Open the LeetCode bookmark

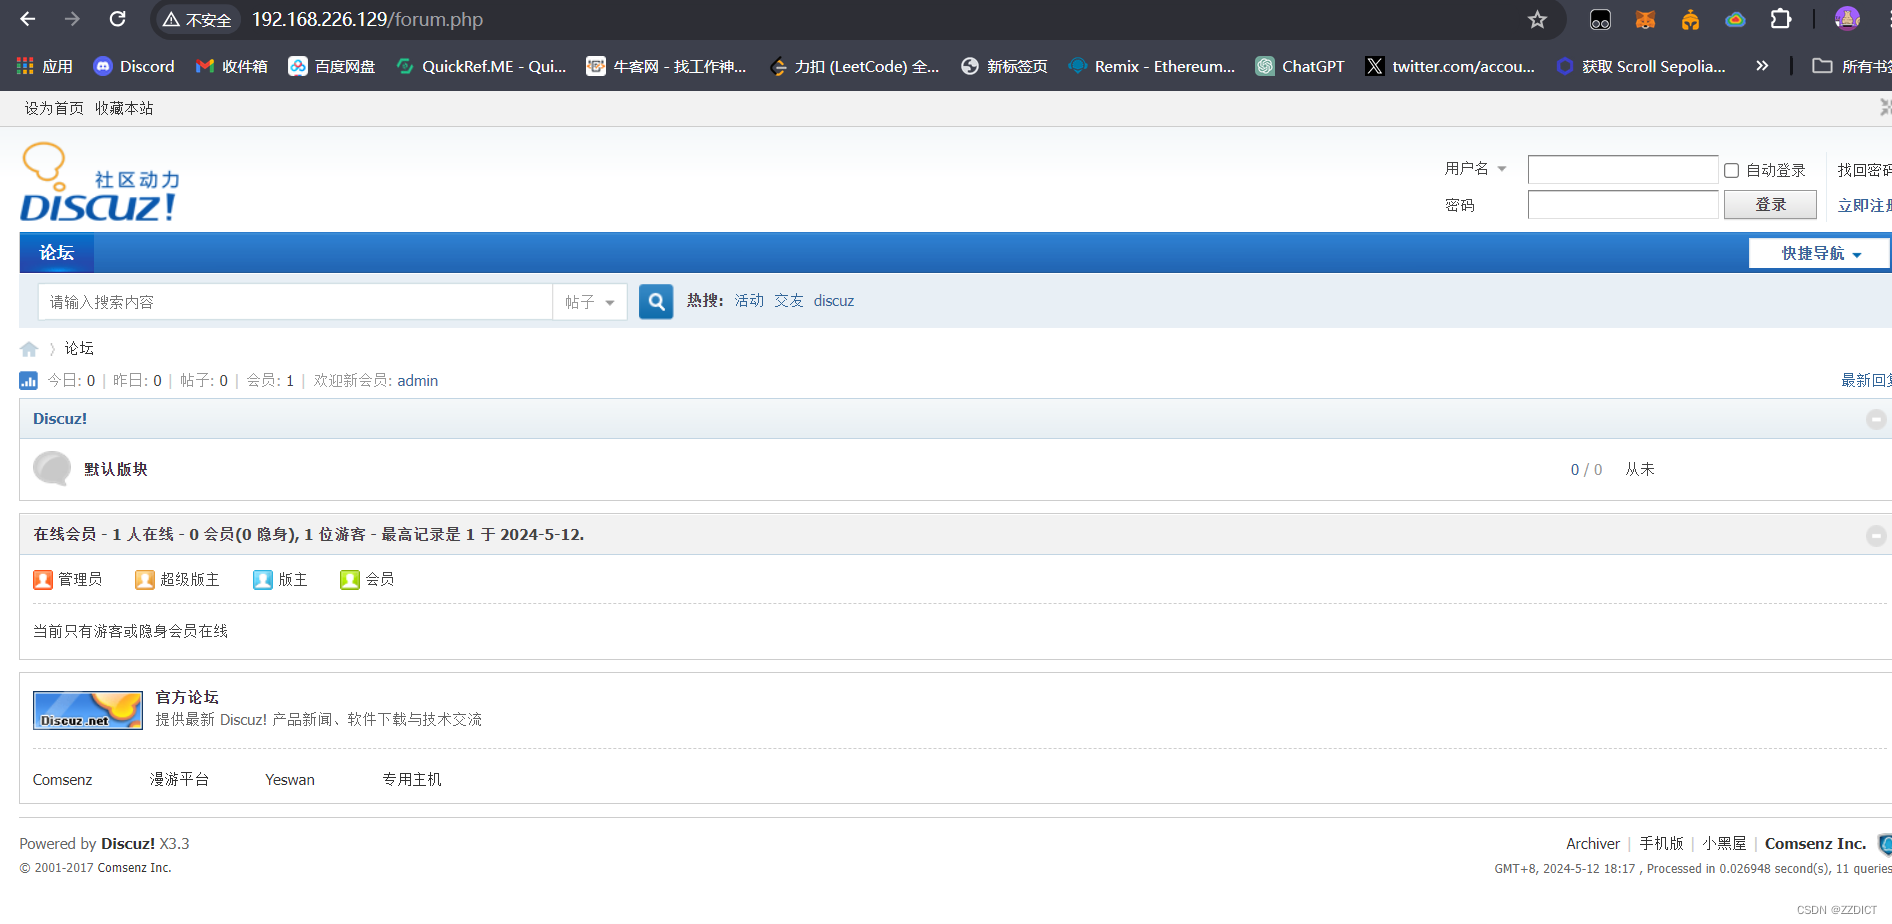pyautogui.click(x=855, y=66)
